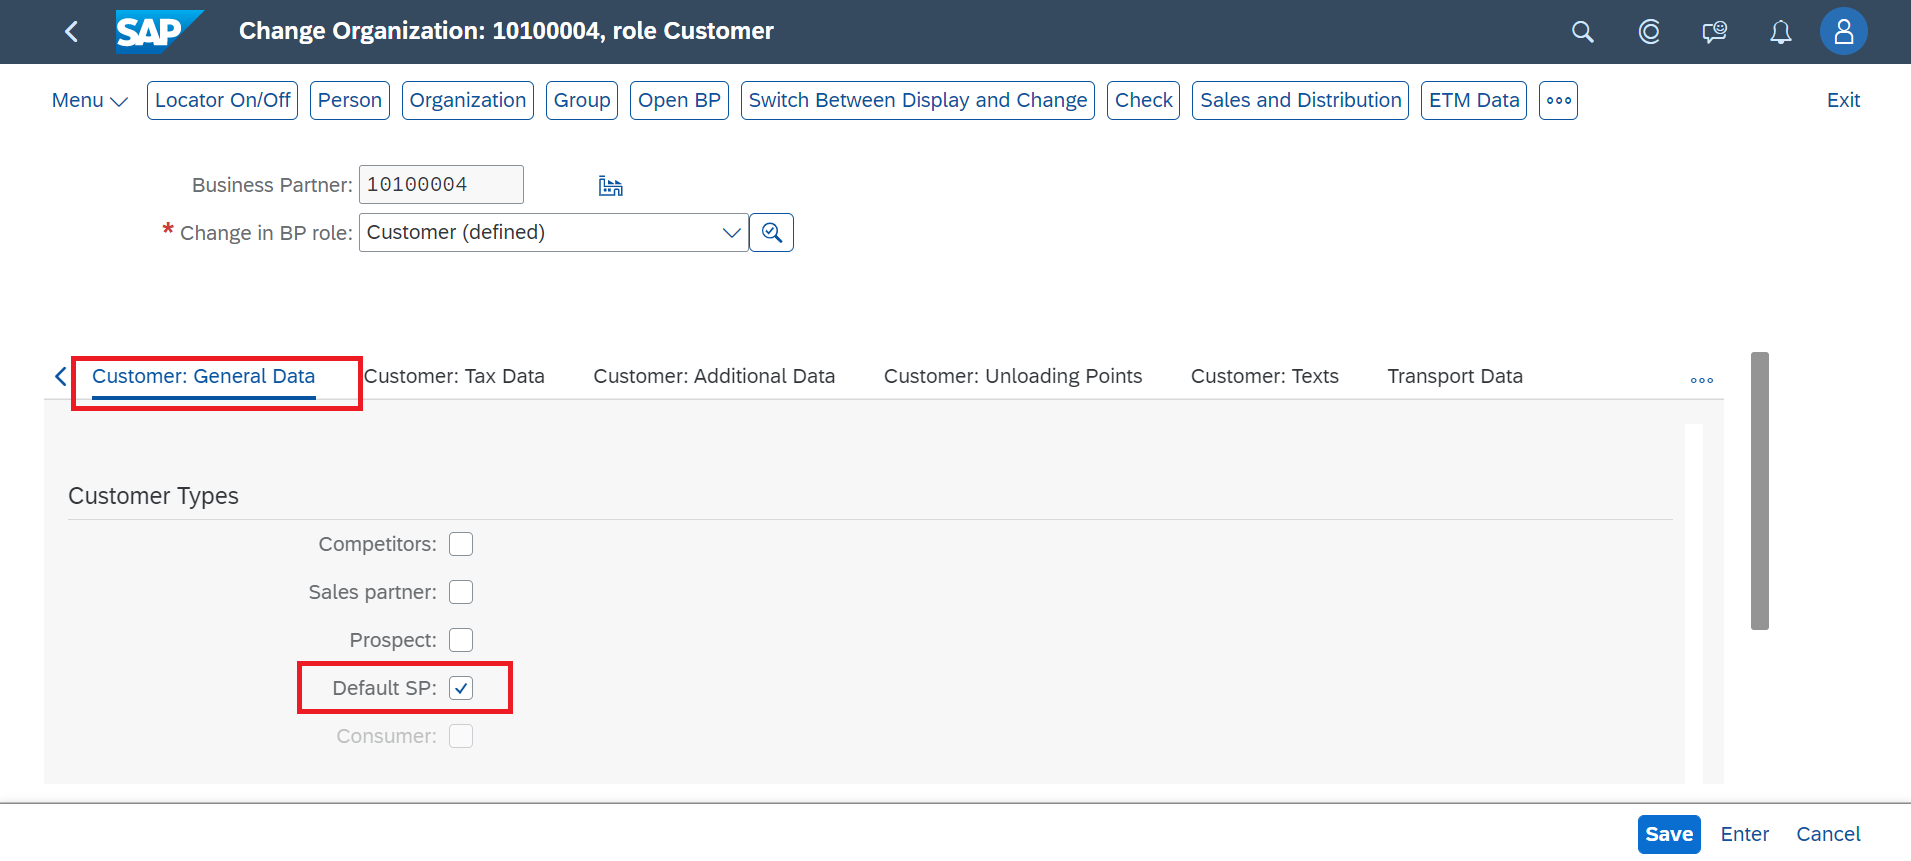
Task: Select the Customer: General Data tab
Action: pos(203,376)
